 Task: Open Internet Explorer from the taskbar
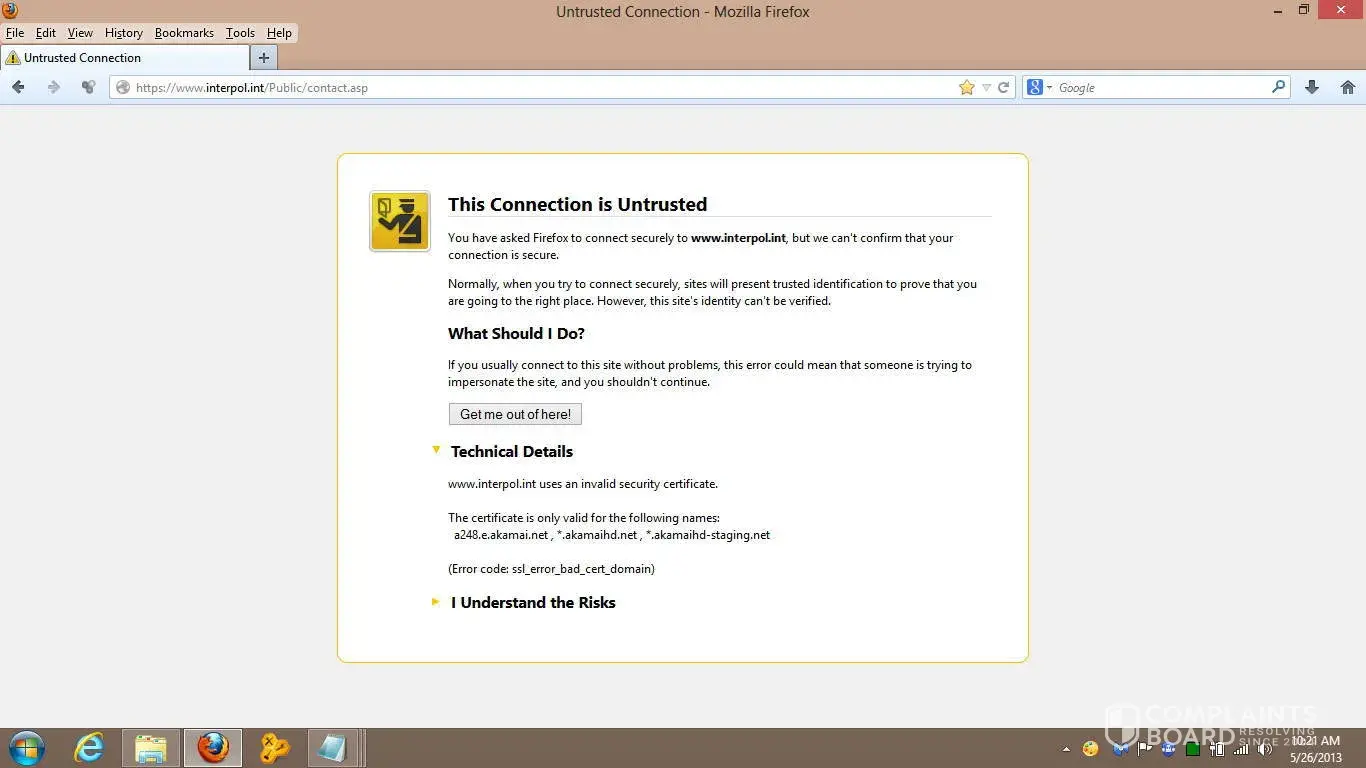(x=89, y=747)
